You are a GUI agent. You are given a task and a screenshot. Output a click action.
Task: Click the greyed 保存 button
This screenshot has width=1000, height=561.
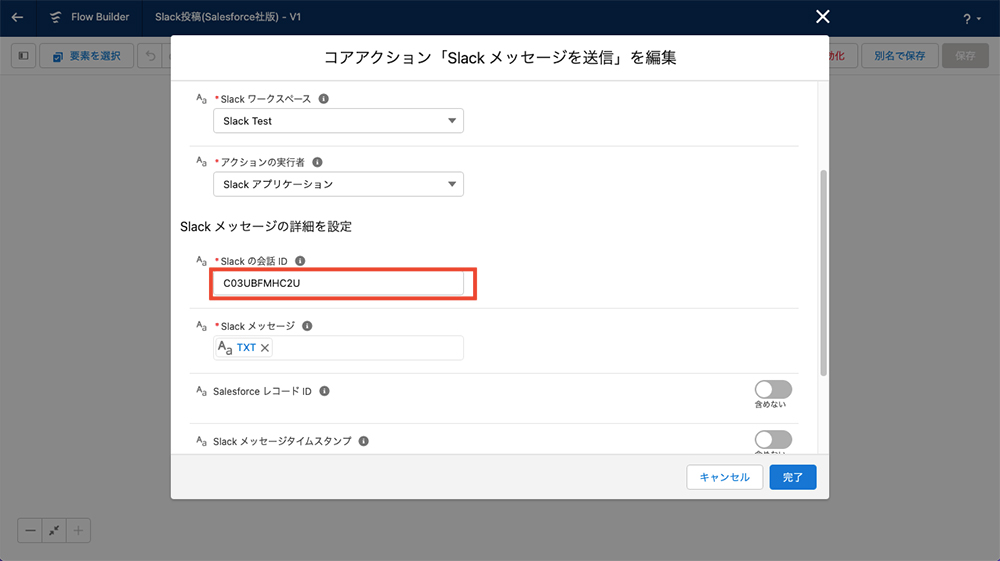coord(965,55)
